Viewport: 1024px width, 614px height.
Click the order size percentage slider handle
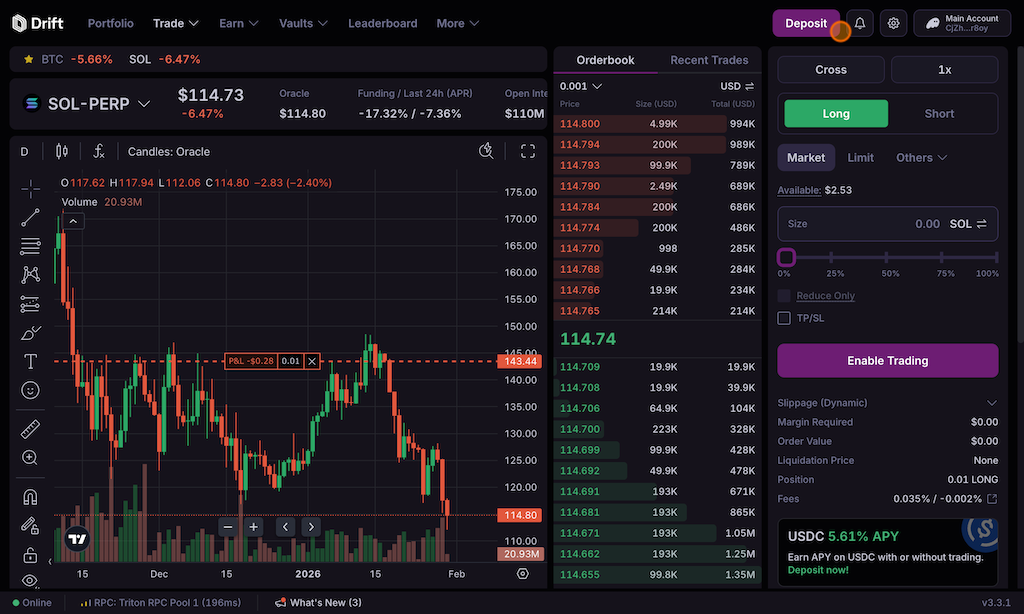pos(786,258)
